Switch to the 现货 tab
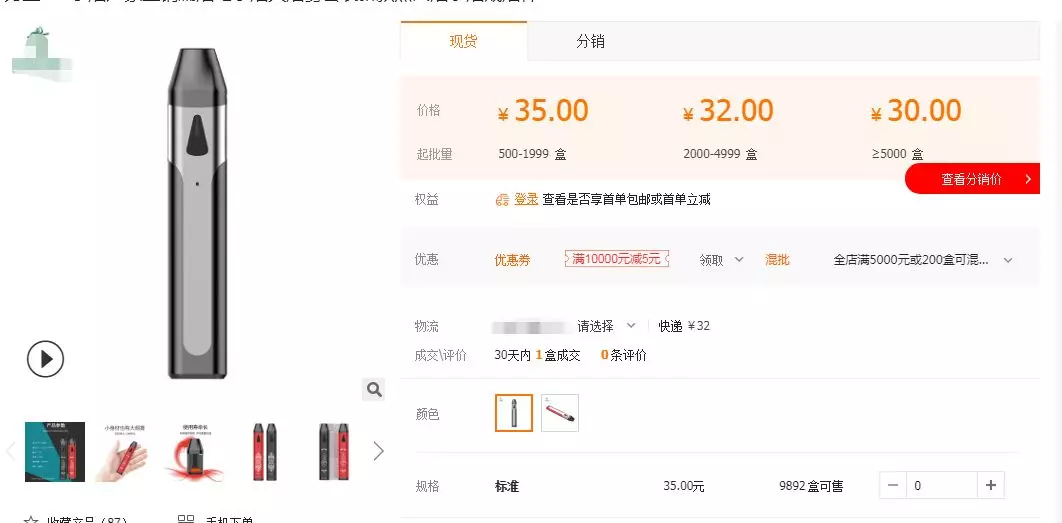 tap(463, 41)
